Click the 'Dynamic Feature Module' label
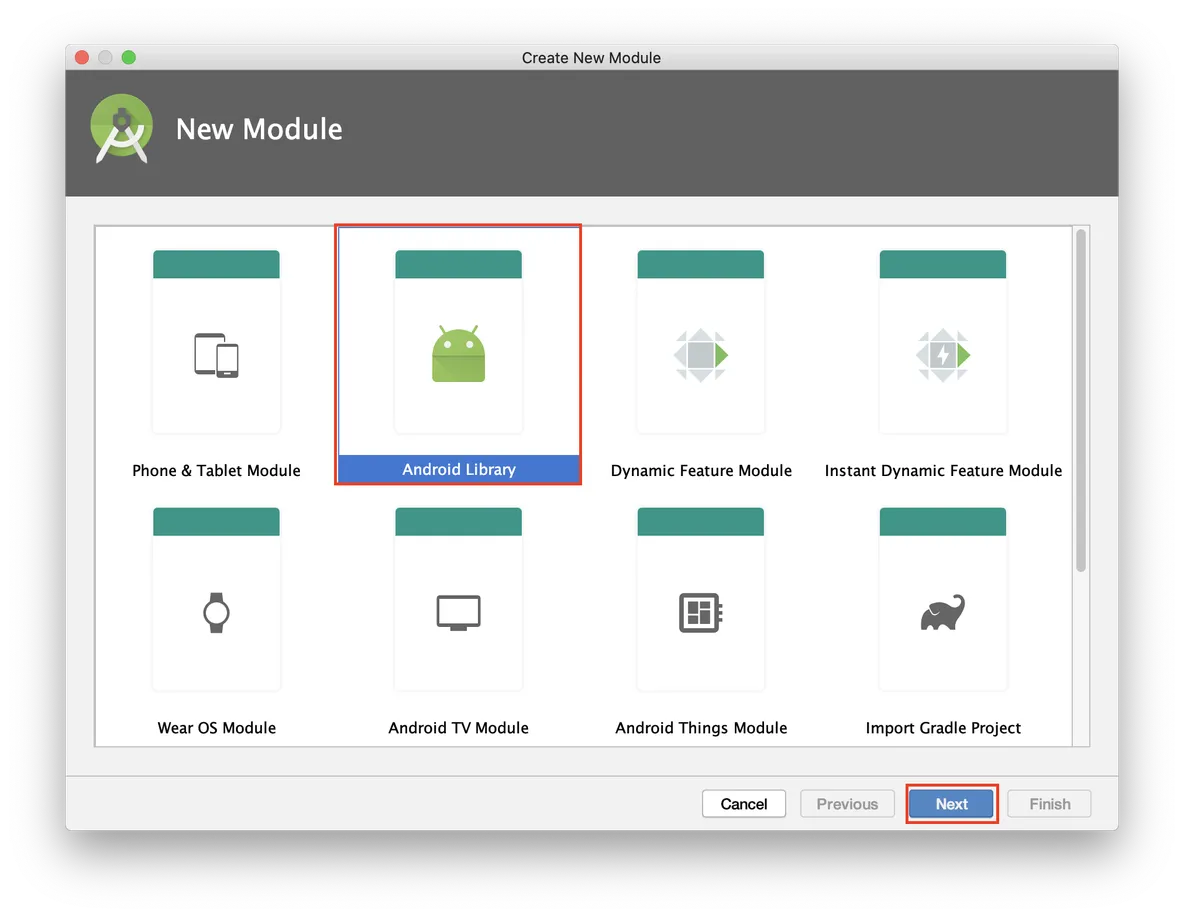This screenshot has height=917, width=1184. [x=701, y=471]
